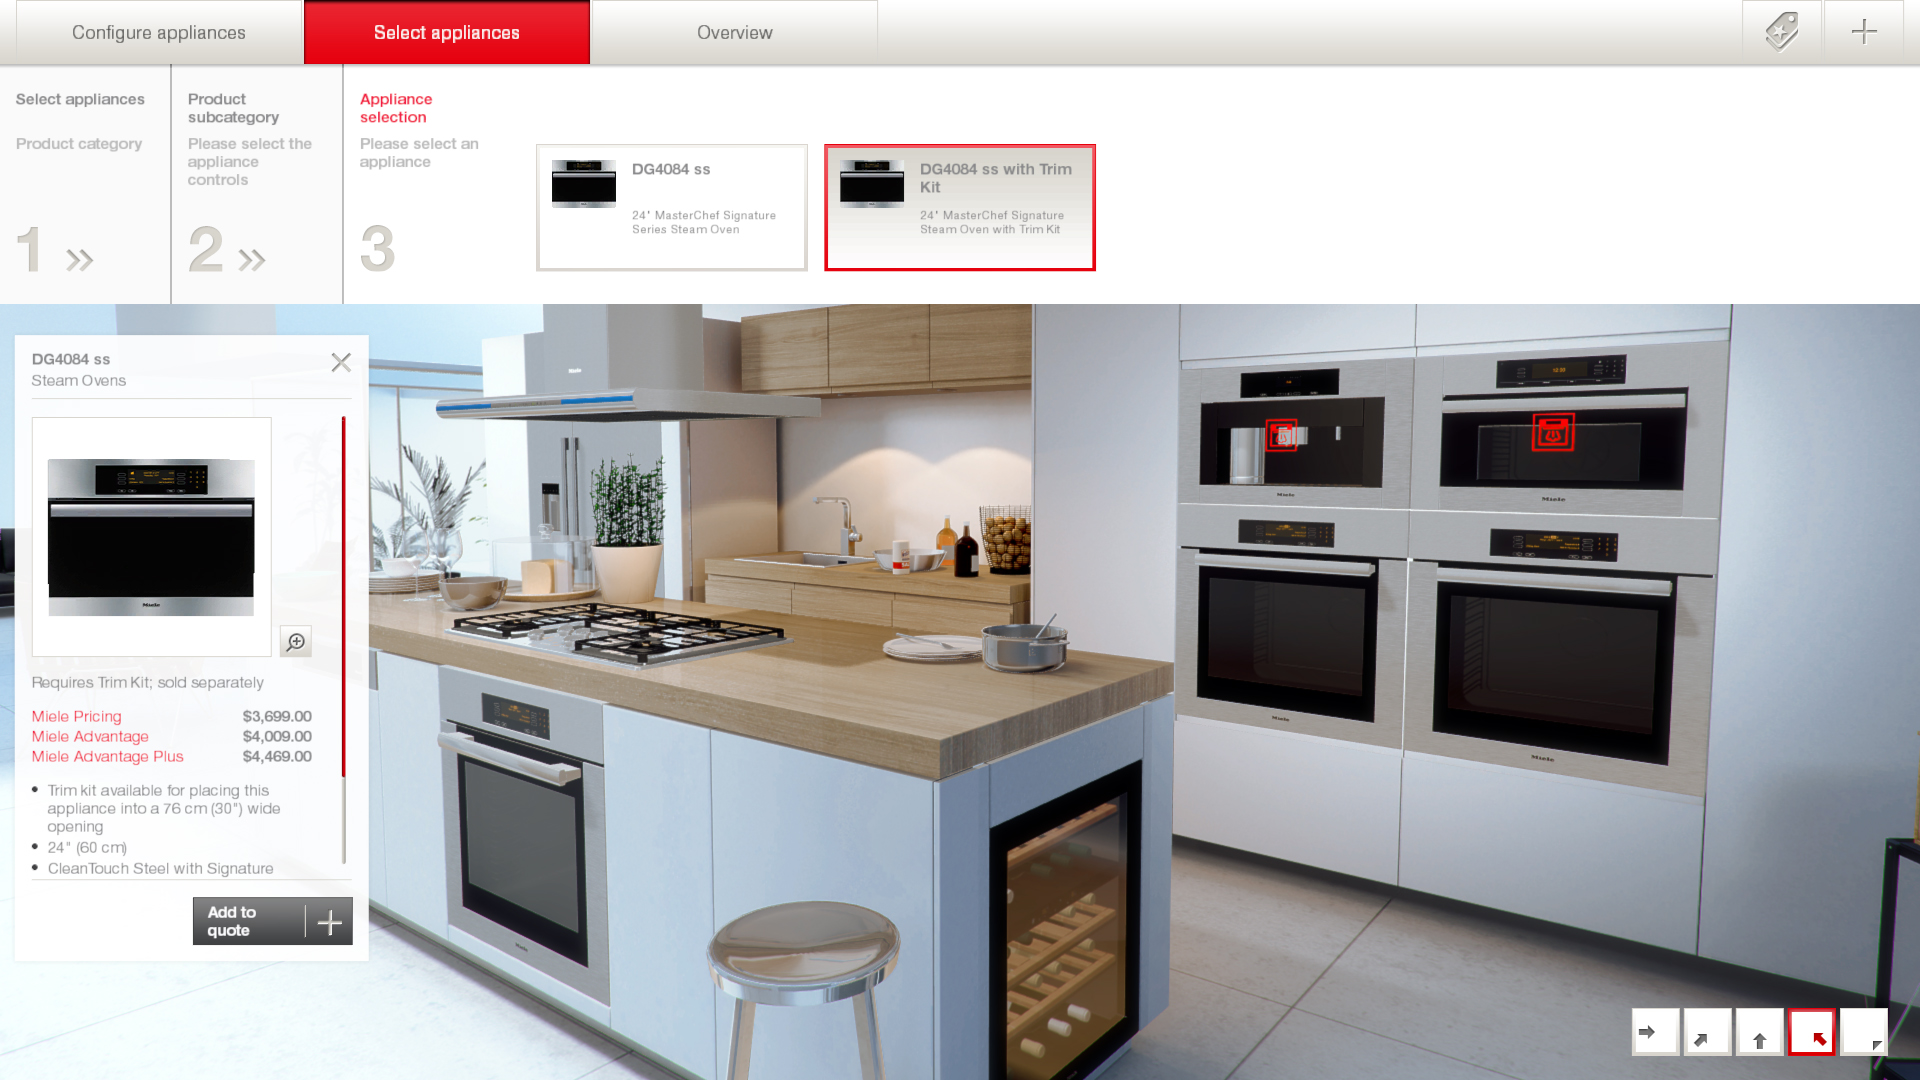The image size is (1920, 1080).
Task: Select the Overview tab
Action: (735, 32)
